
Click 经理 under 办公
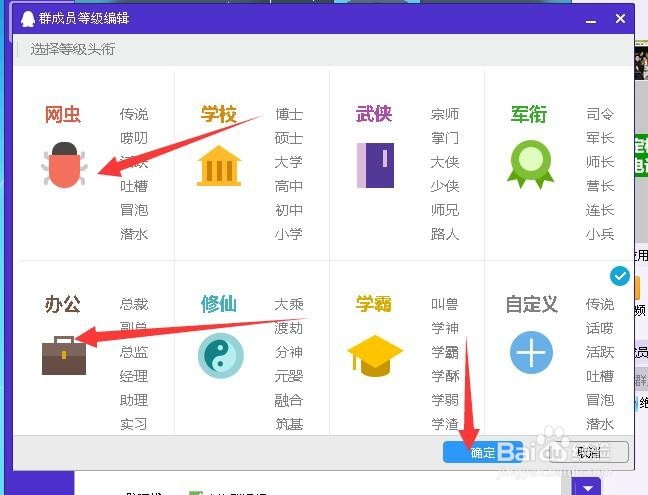click(x=134, y=376)
